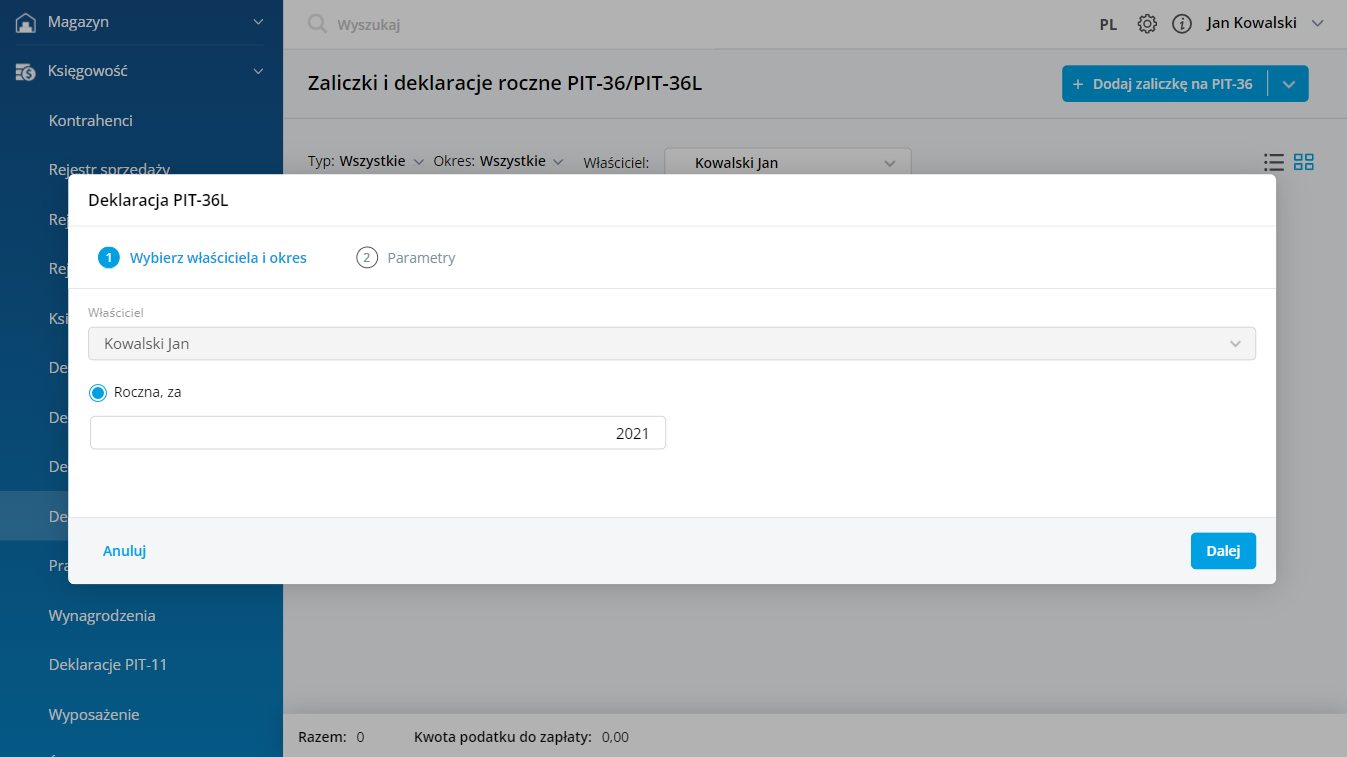Click the year field showing 2021
This screenshot has width=1347, height=757.
(x=377, y=433)
